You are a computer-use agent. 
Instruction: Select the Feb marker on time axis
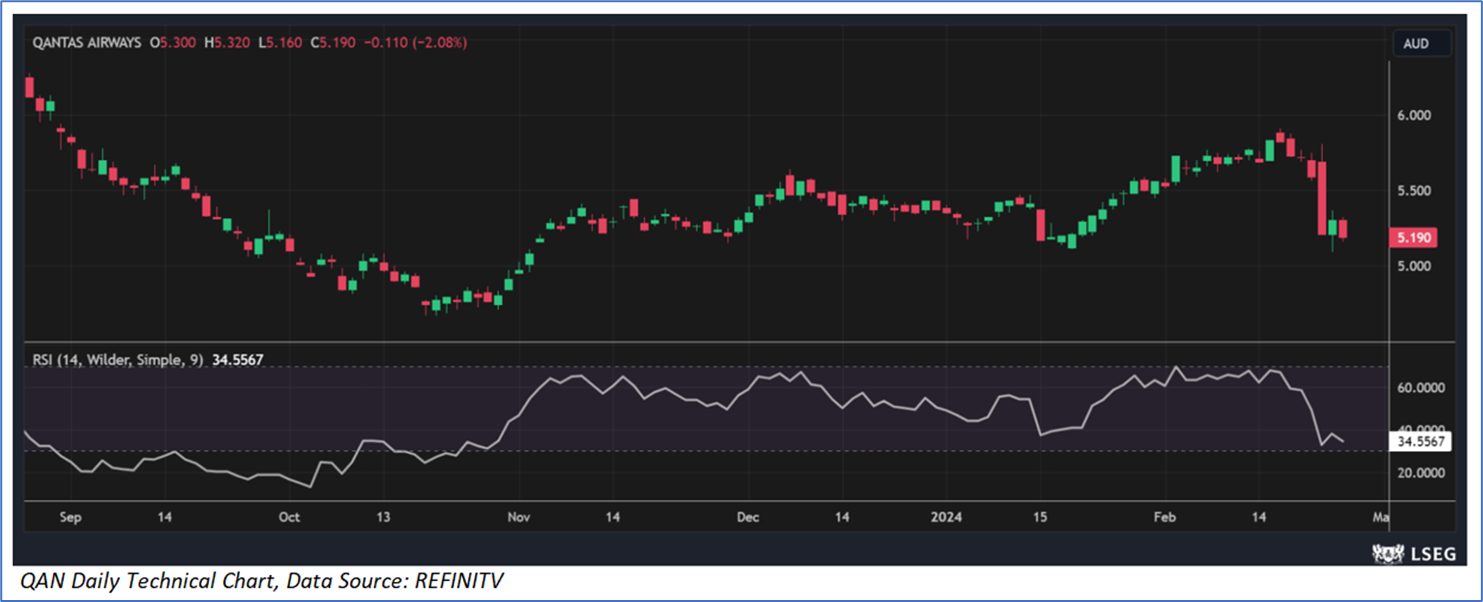pos(1165,517)
